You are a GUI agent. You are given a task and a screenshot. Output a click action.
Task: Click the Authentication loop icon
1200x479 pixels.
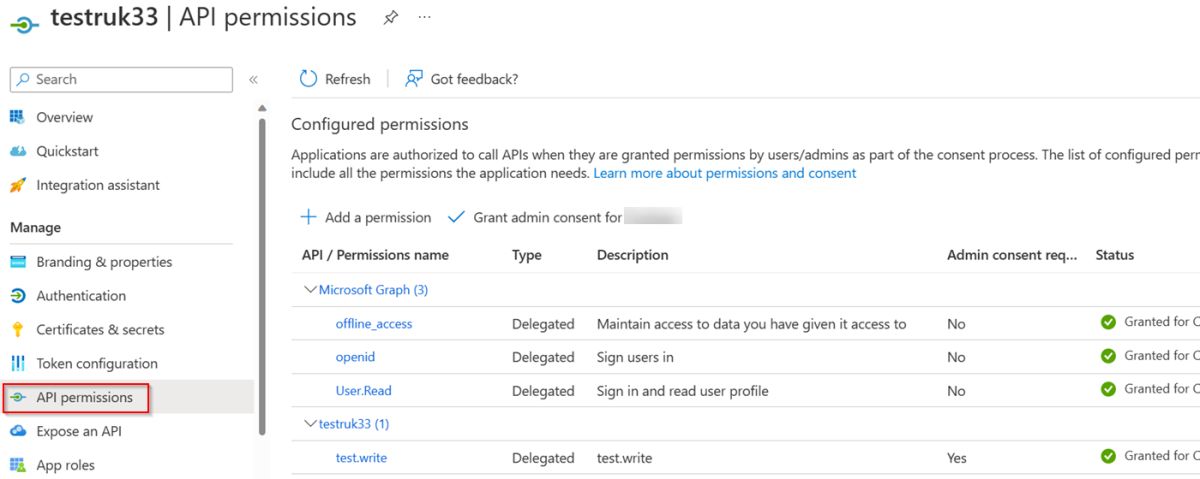point(17,296)
